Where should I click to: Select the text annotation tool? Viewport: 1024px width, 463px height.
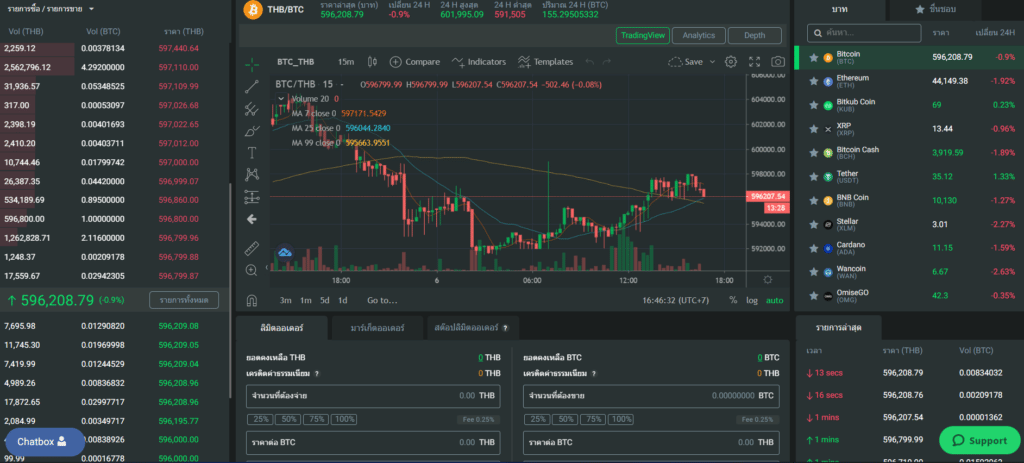[251, 153]
